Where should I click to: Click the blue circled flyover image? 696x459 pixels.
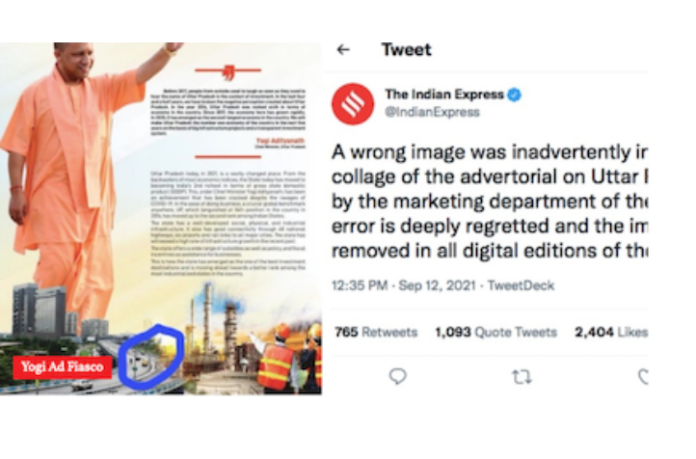point(151,356)
